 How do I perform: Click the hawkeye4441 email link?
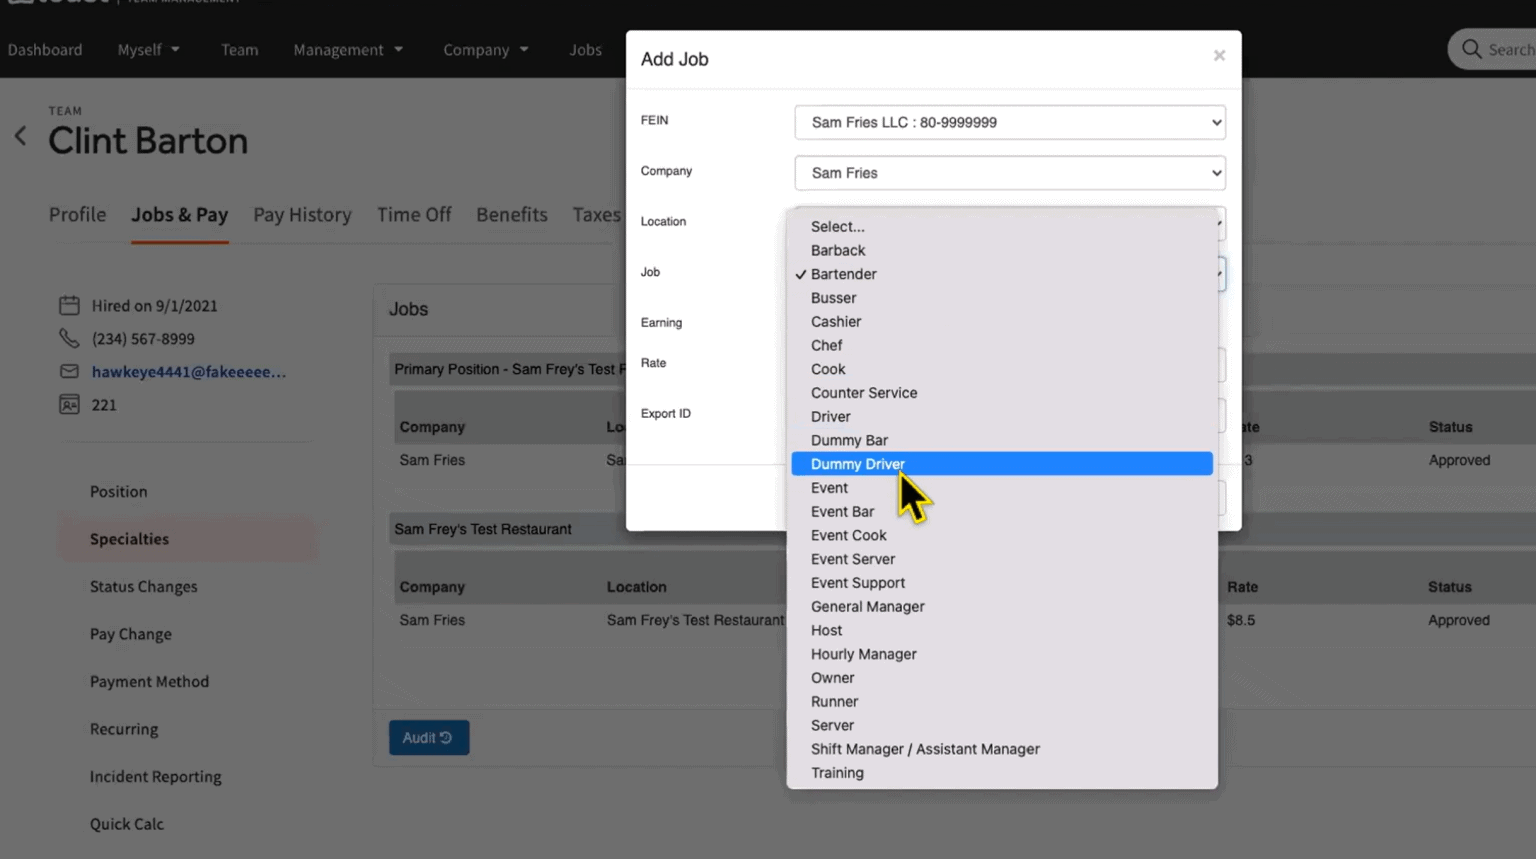click(x=188, y=372)
